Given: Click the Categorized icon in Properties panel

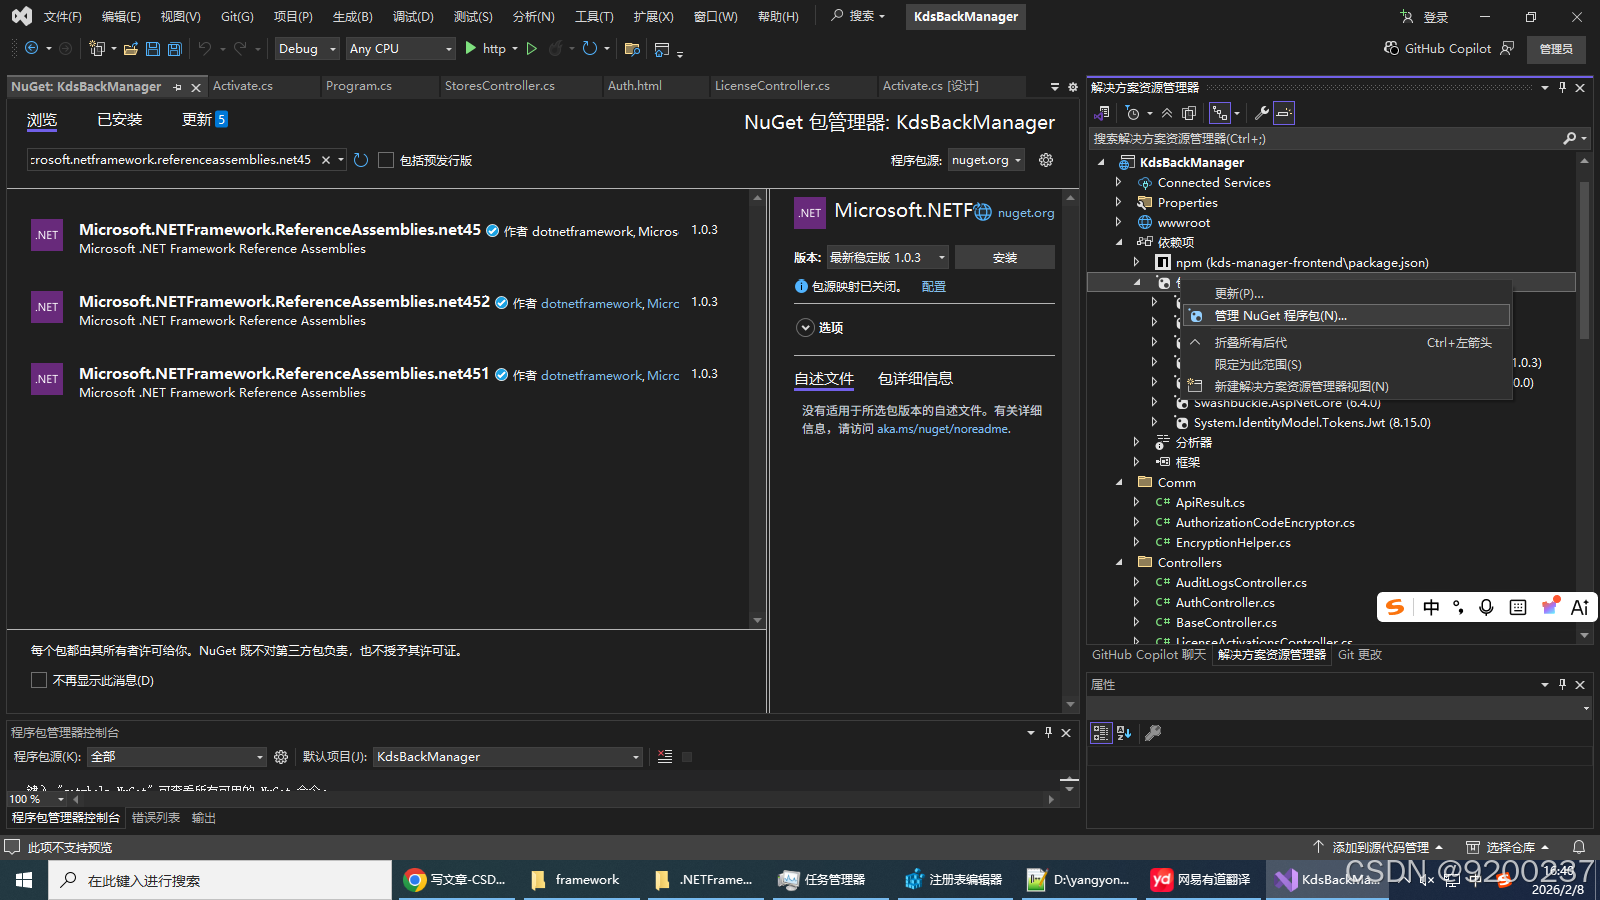Looking at the screenshot, I should pyautogui.click(x=1101, y=733).
